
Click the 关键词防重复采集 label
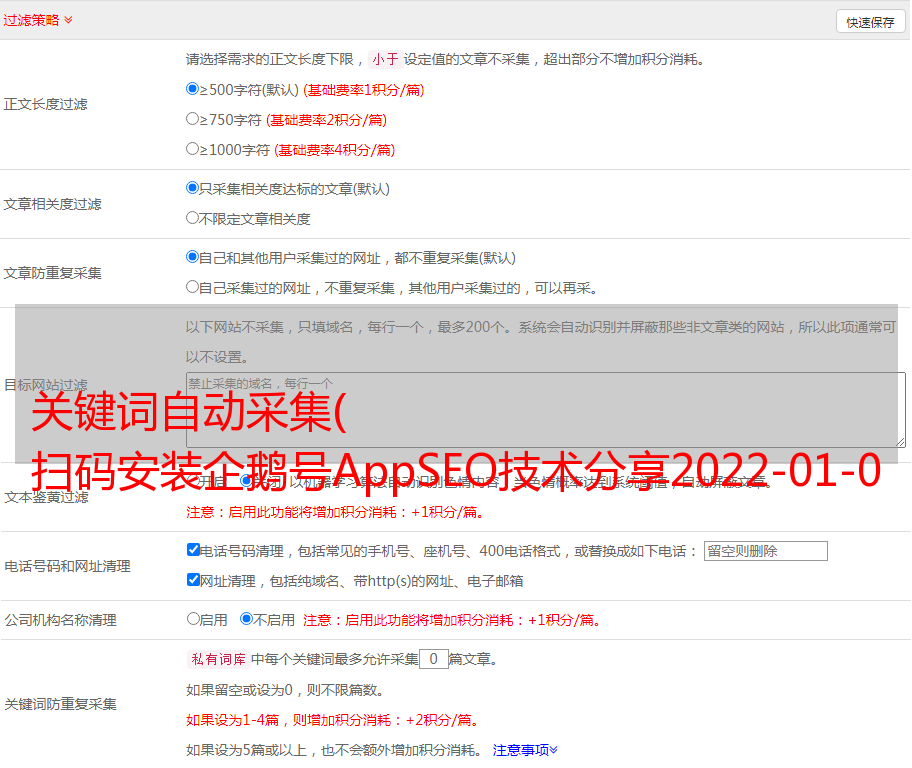click(60, 704)
